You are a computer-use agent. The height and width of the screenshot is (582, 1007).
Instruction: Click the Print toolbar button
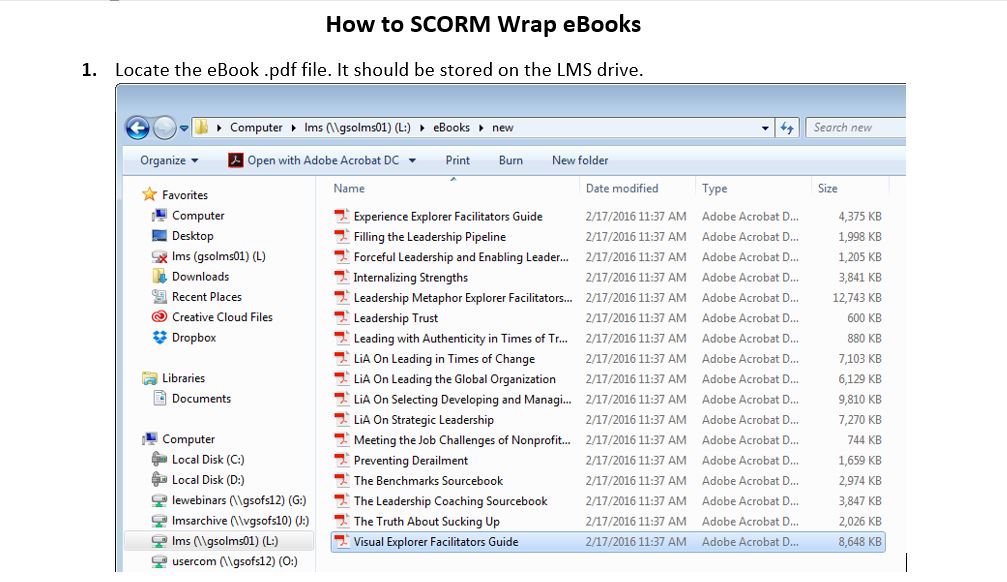pyautogui.click(x=457, y=160)
